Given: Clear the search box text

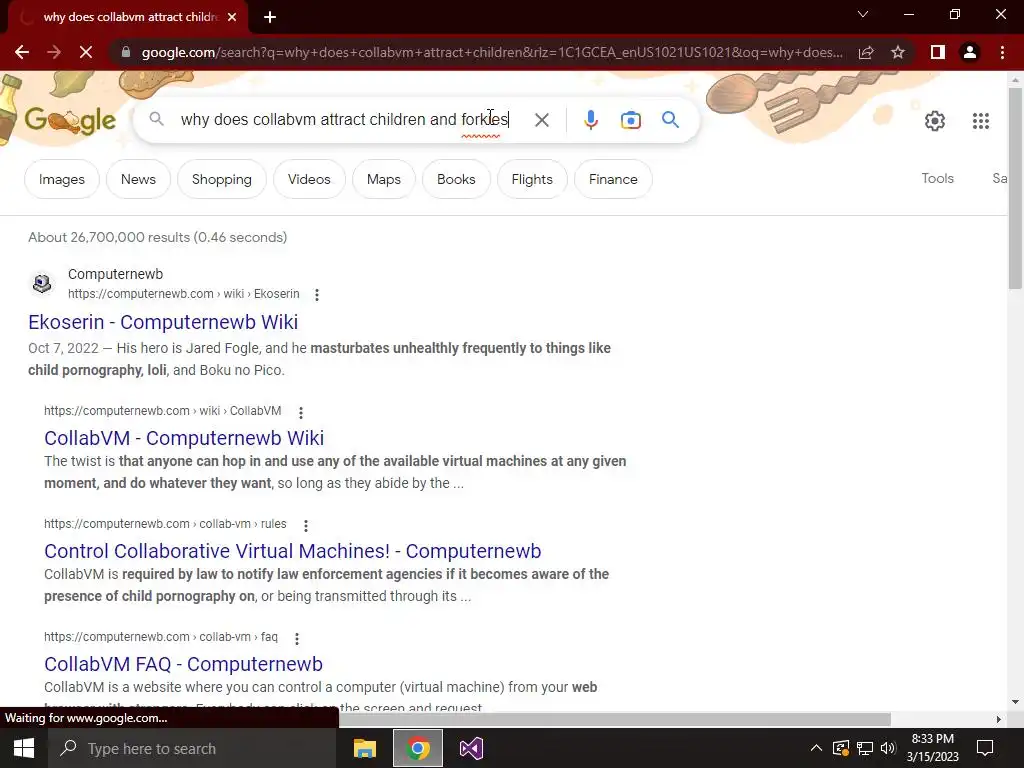Looking at the screenshot, I should tap(541, 120).
